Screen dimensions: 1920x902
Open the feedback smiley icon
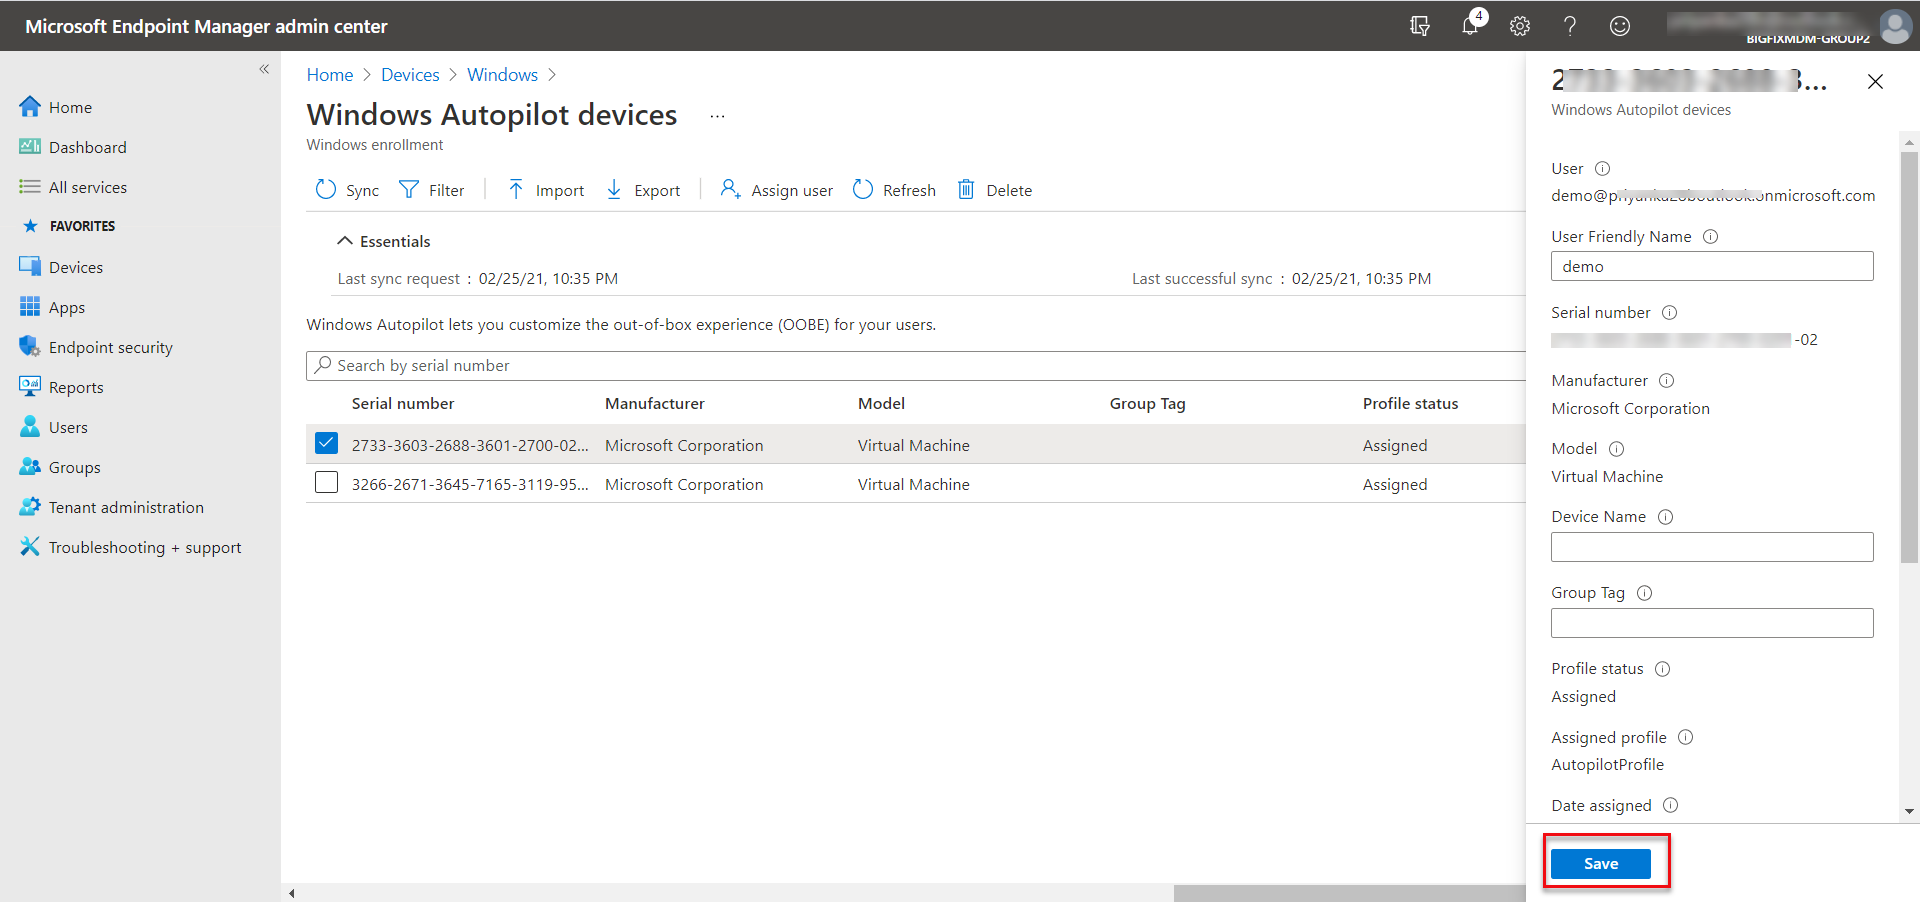point(1620,26)
